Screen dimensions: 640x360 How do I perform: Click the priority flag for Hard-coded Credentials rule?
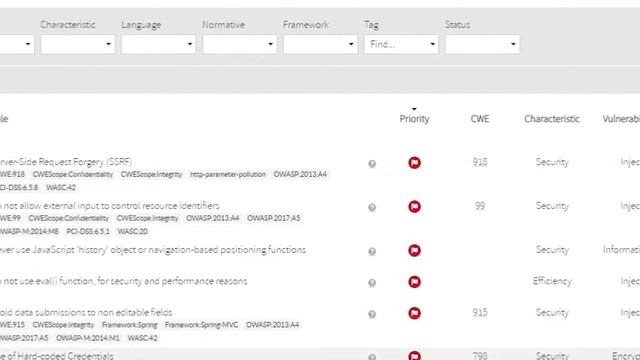(x=414, y=356)
